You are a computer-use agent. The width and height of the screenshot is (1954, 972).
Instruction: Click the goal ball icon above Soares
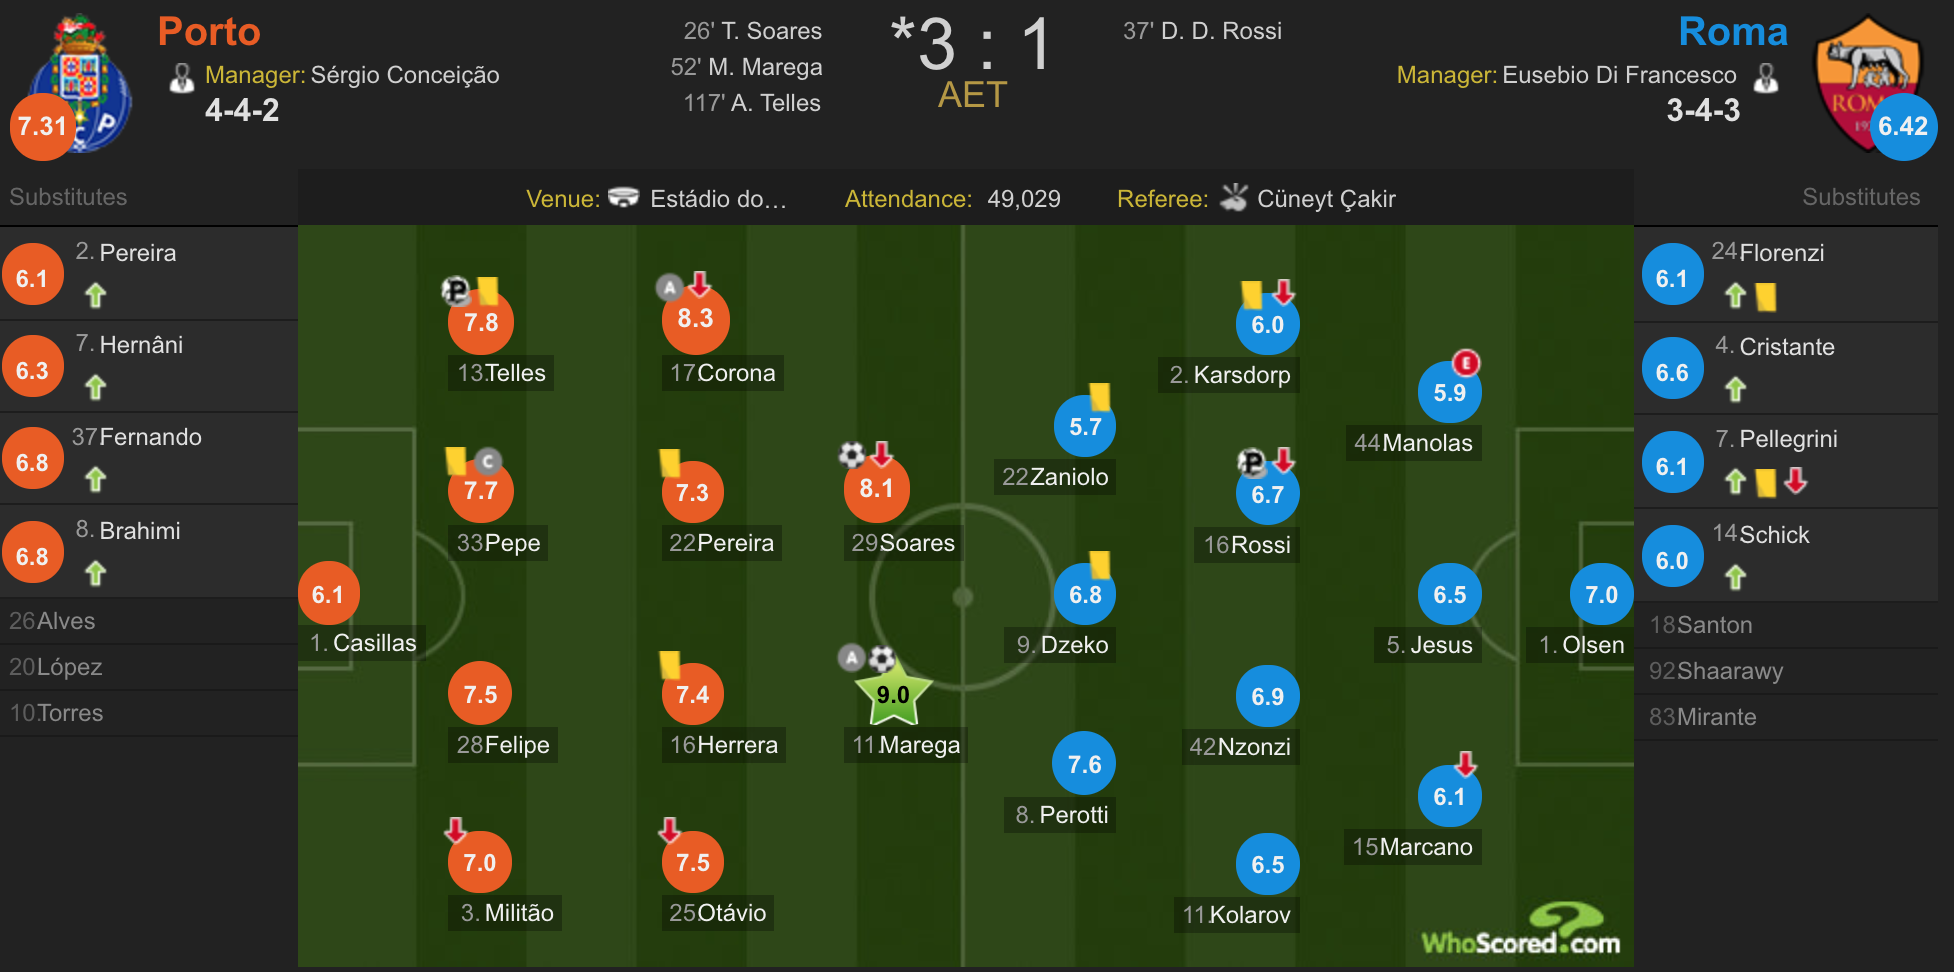pyautogui.click(x=852, y=455)
